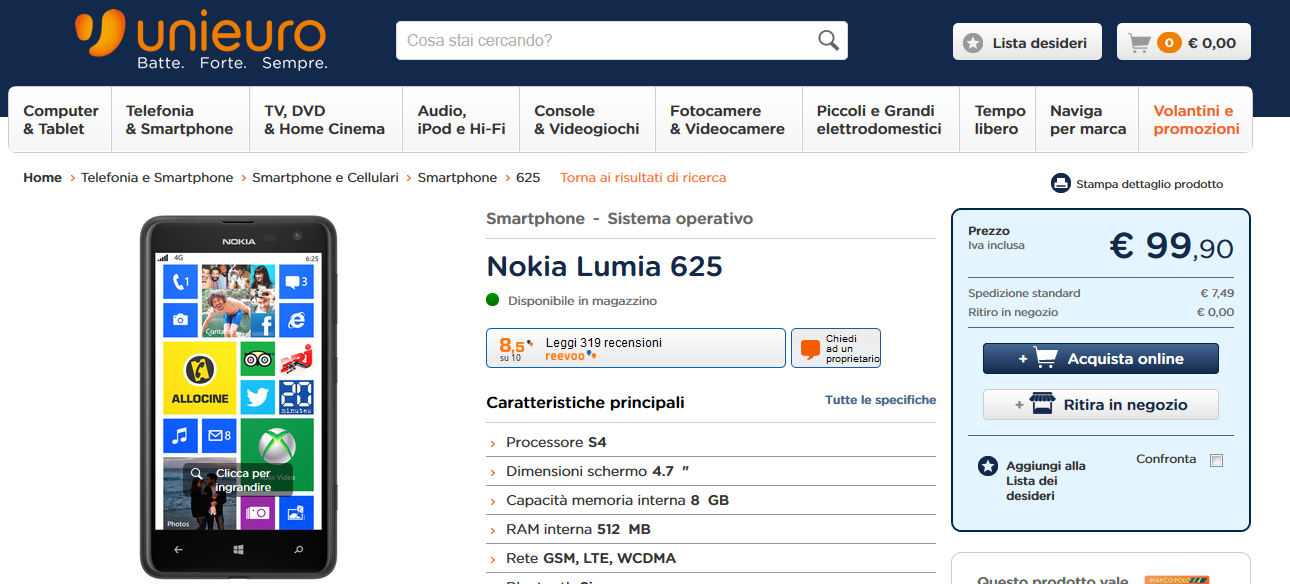Click the Processore S4 row
The width and height of the screenshot is (1290, 584).
(711, 442)
